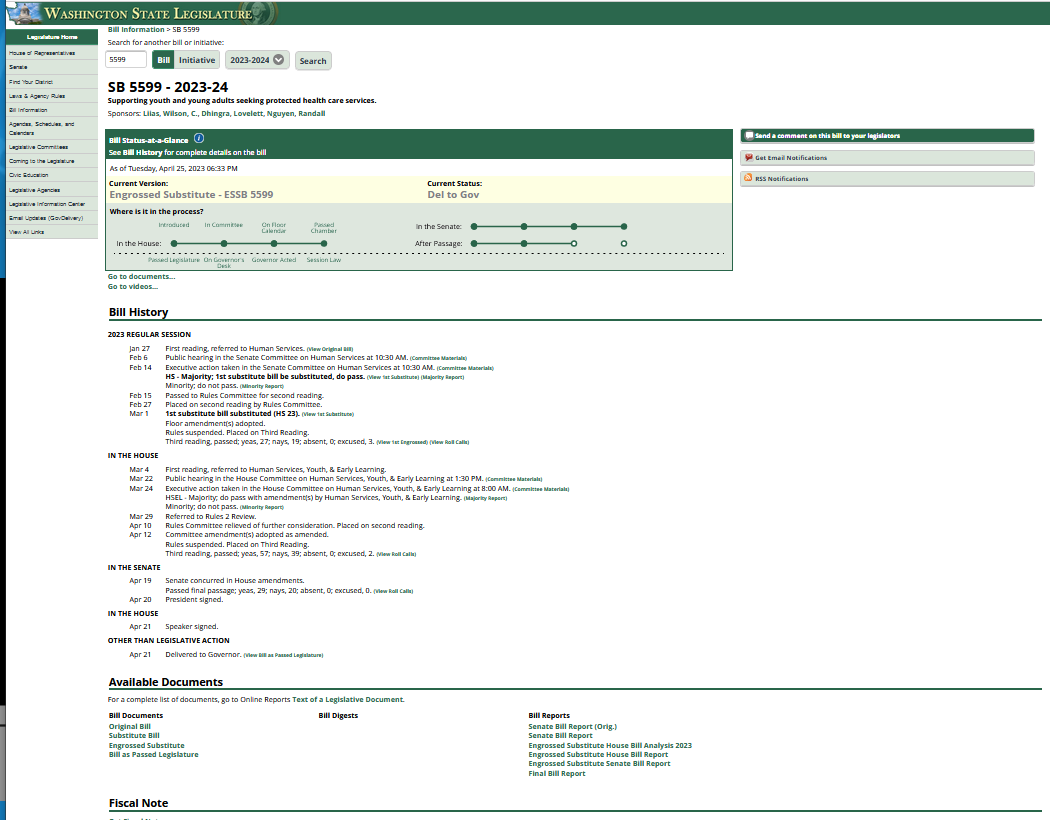1050x820 pixels.
Task: Open the Final Bill Report
Action: (556, 774)
